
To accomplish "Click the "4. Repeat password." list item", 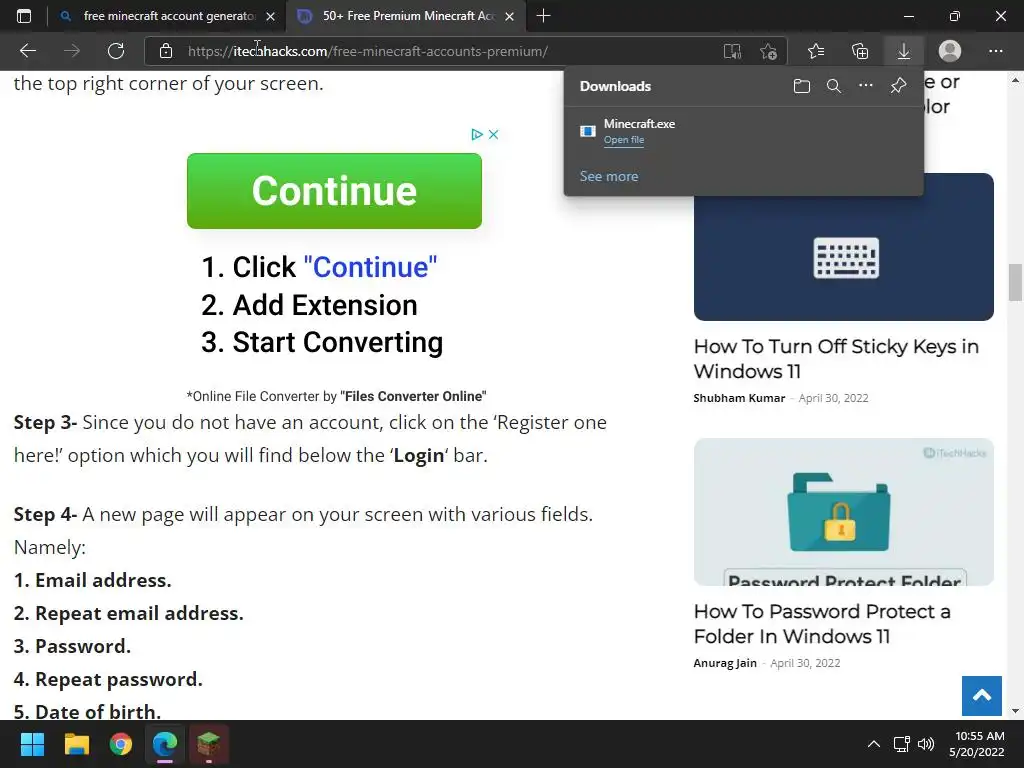I will click(108, 680).
